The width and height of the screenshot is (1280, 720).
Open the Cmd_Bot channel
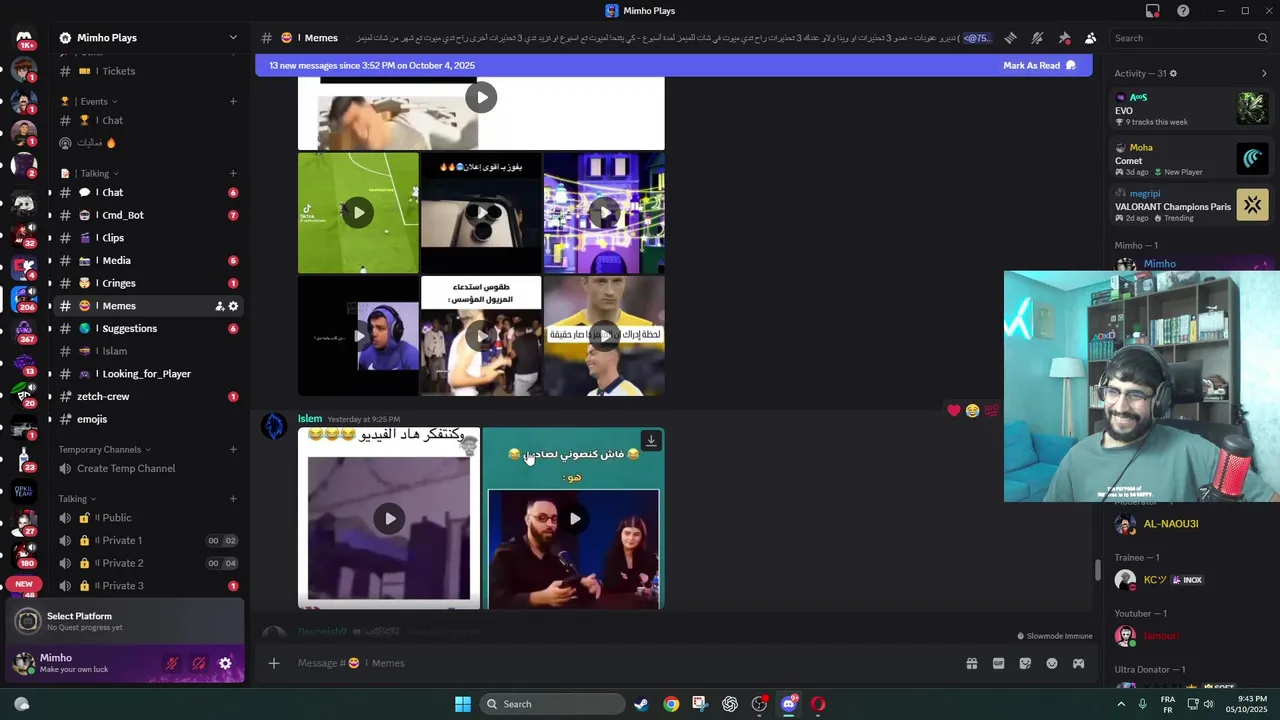pyautogui.click(x=147, y=215)
